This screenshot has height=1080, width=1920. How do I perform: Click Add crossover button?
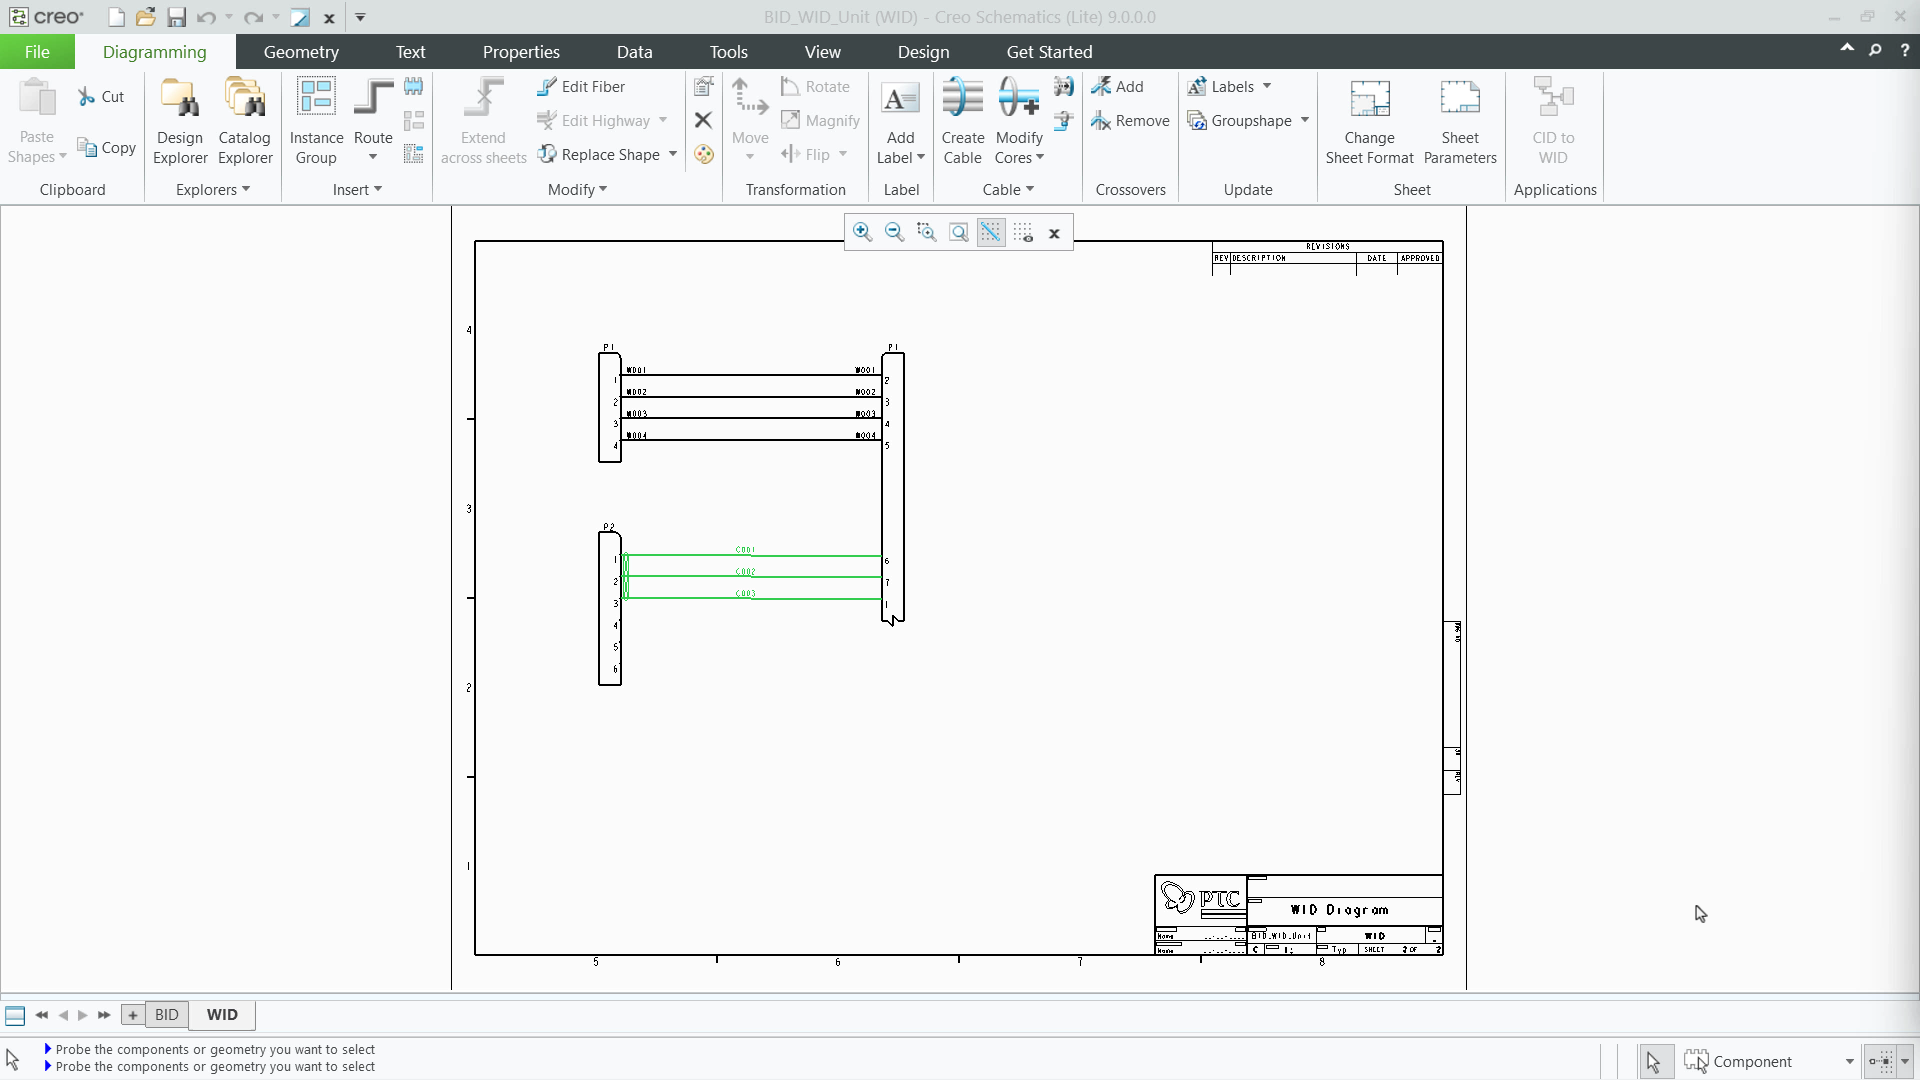tap(1117, 87)
